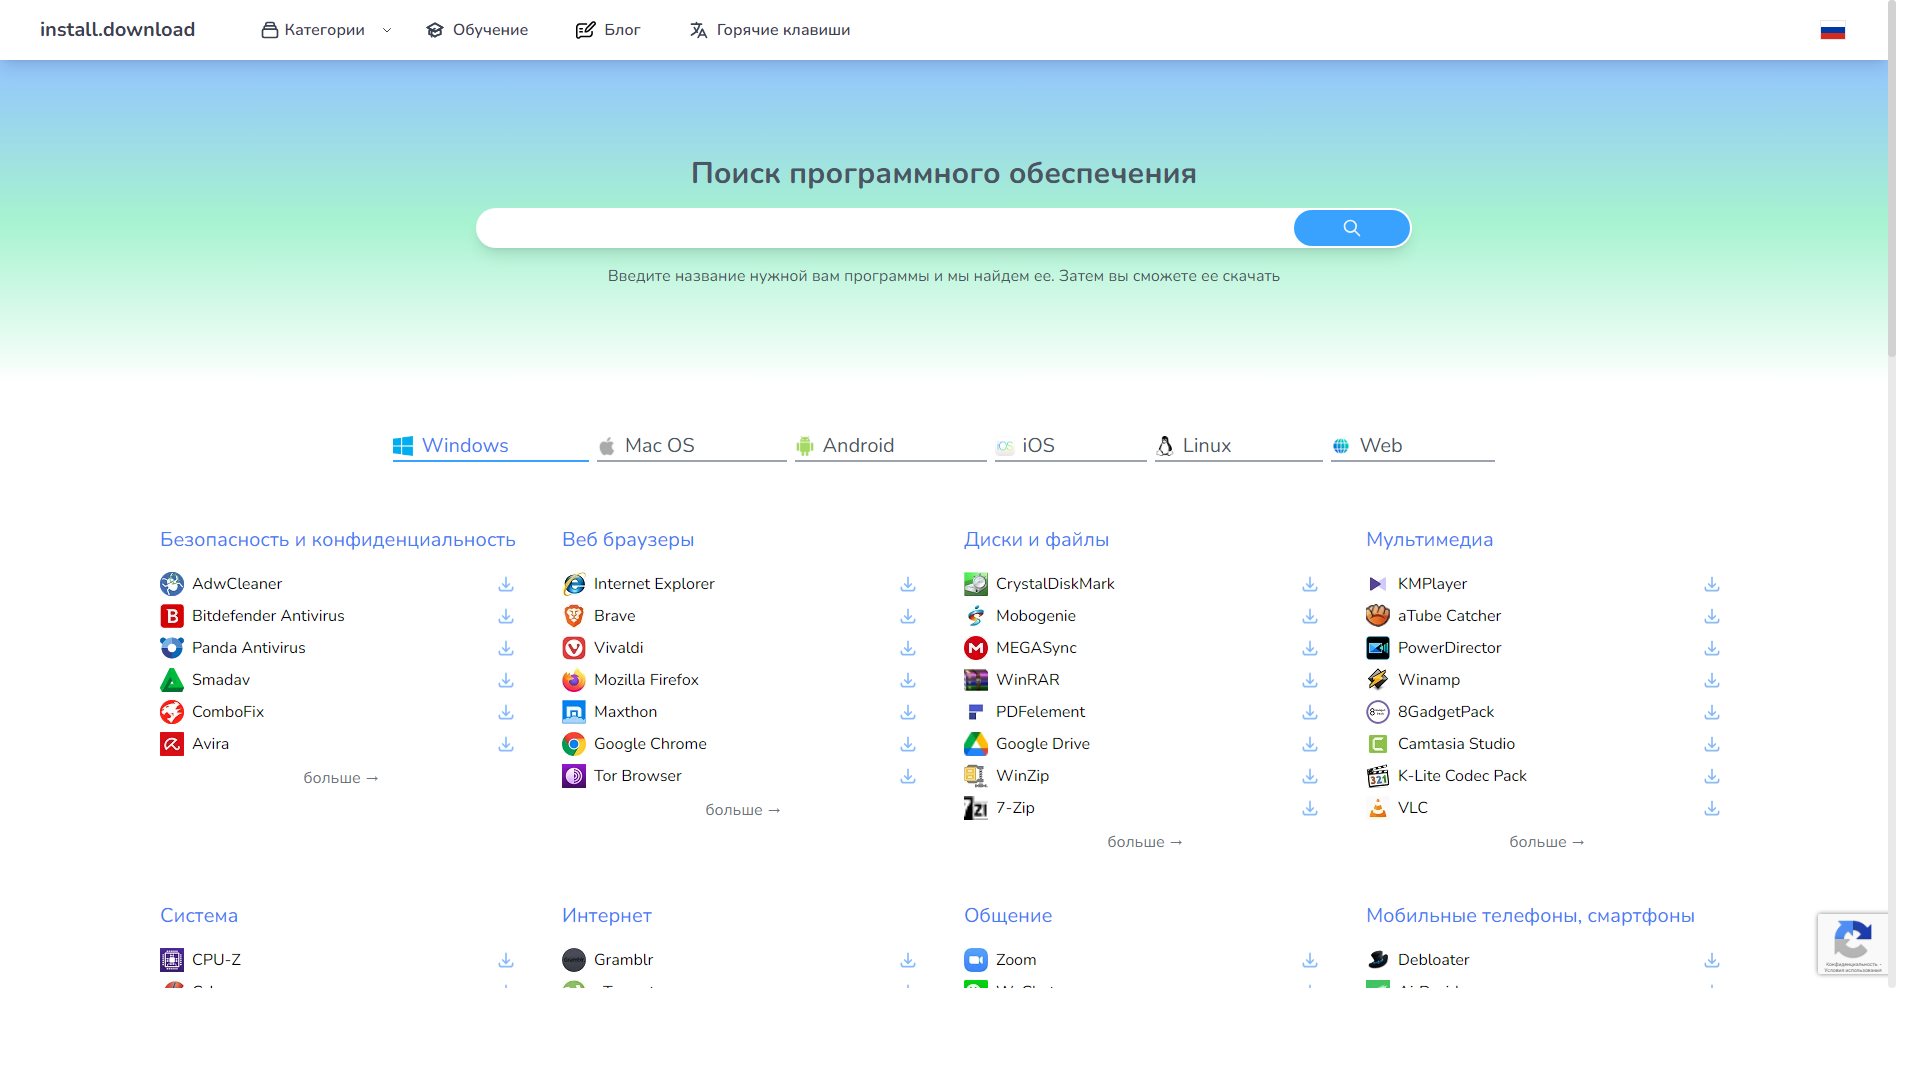Open the Блог navigation link
The width and height of the screenshot is (1920, 1080).
coord(608,30)
